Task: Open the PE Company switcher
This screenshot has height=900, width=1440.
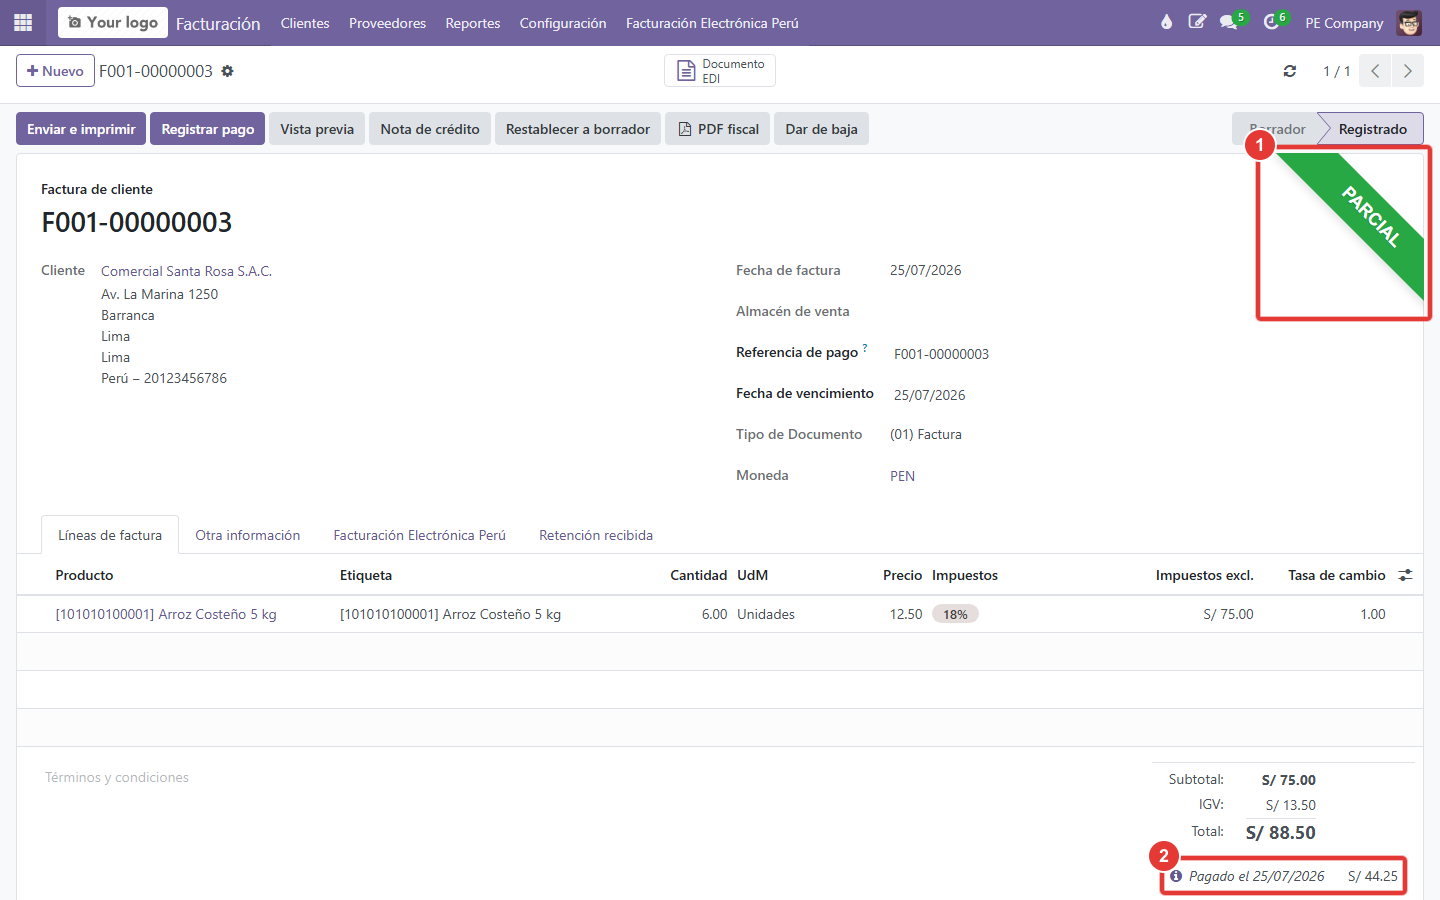Action: pyautogui.click(x=1344, y=23)
